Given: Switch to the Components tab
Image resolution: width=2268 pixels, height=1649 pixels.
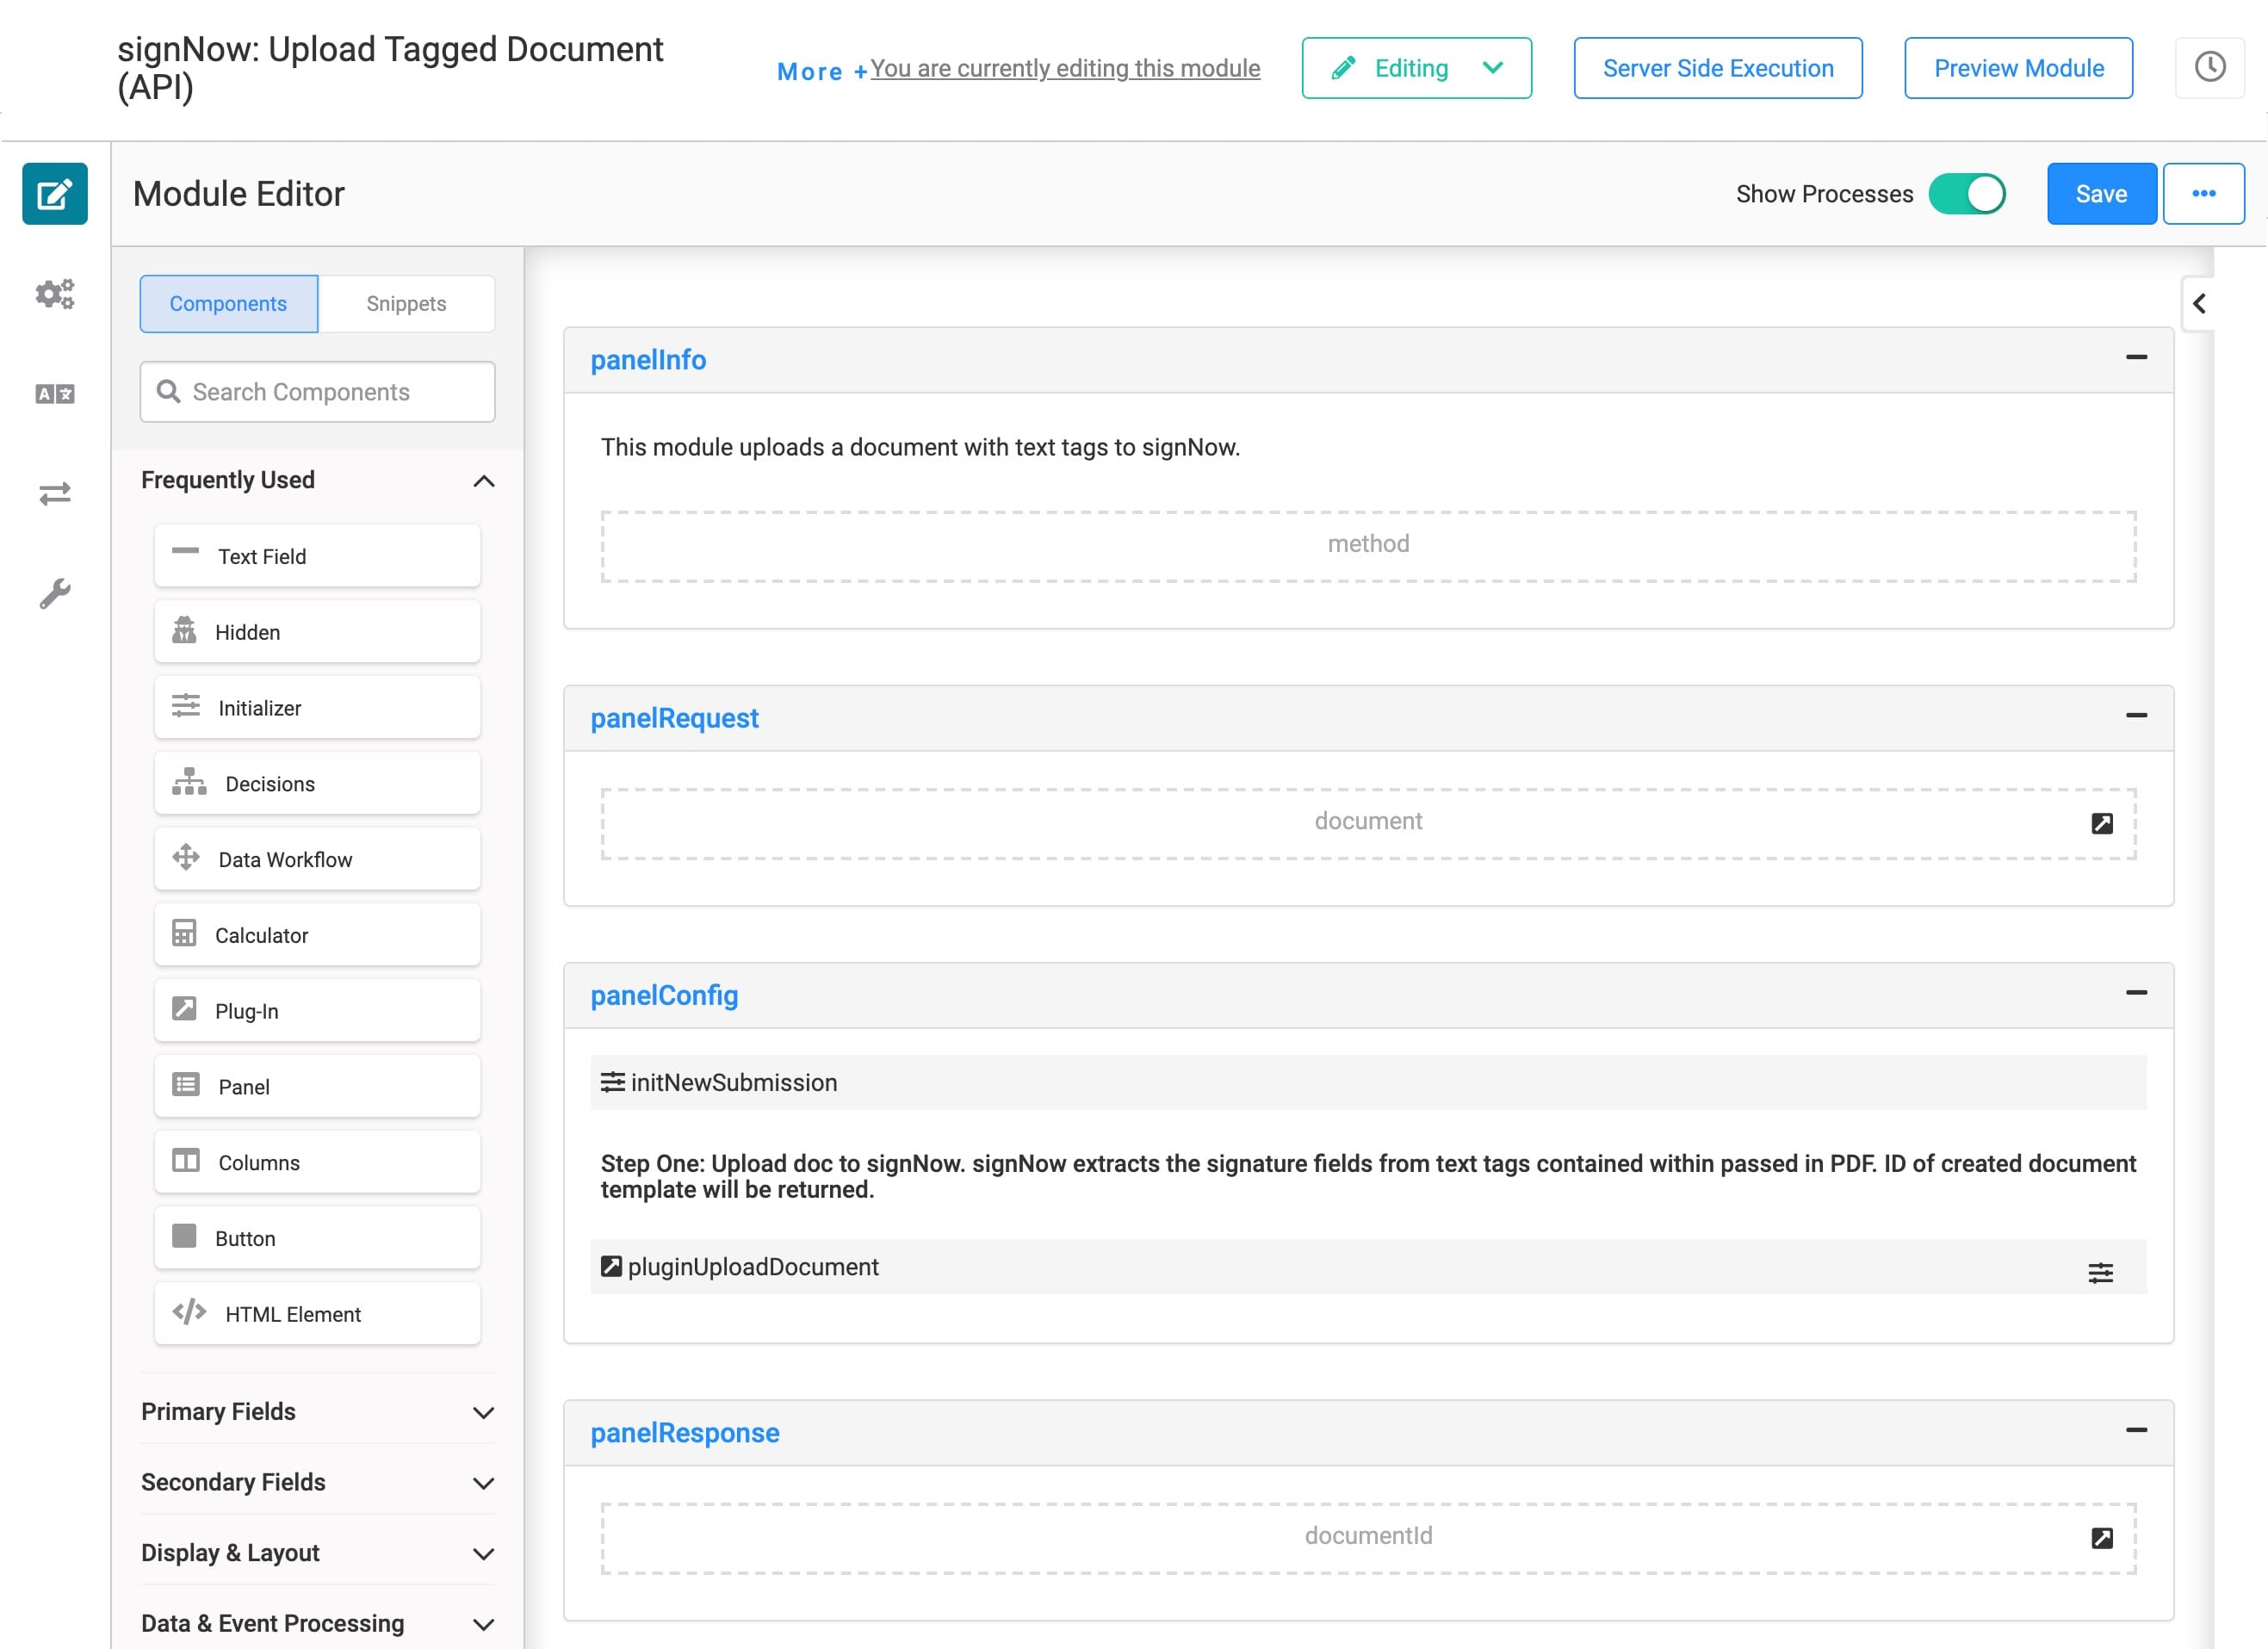Looking at the screenshot, I should point(228,304).
